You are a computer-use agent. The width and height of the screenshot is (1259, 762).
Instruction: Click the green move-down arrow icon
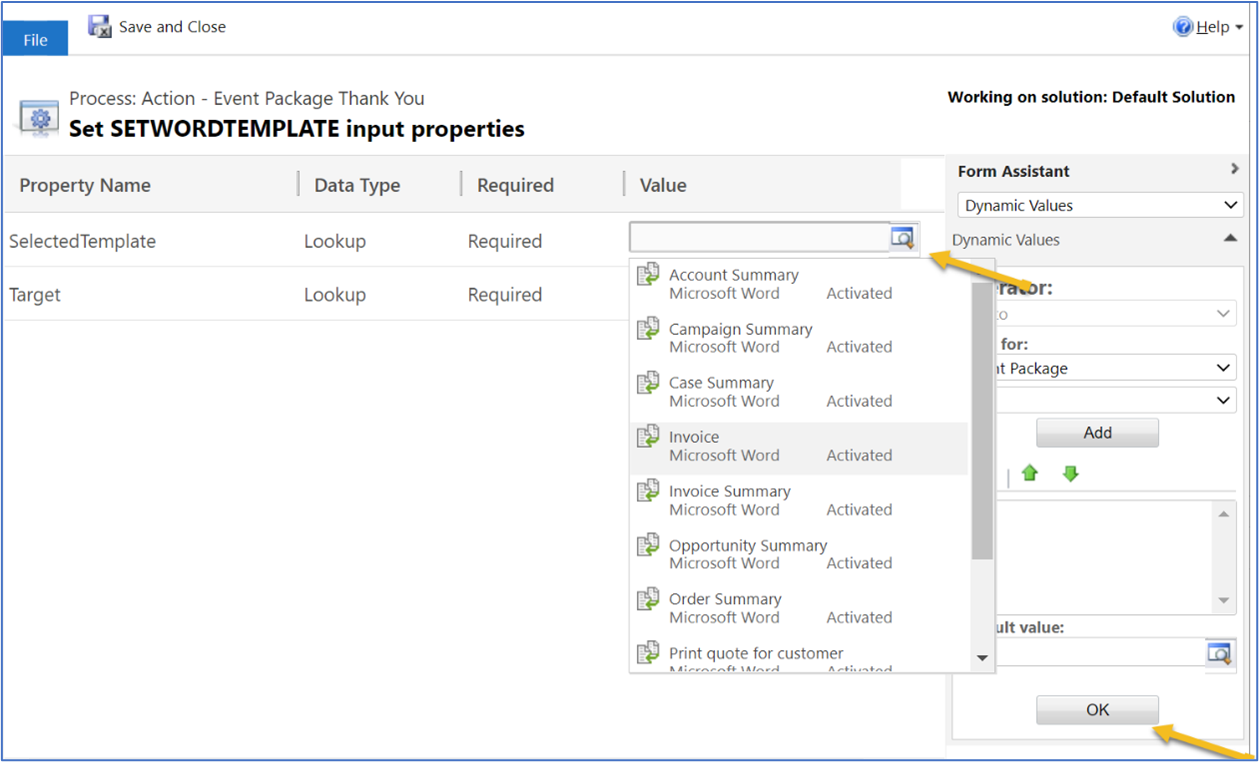tap(1070, 473)
